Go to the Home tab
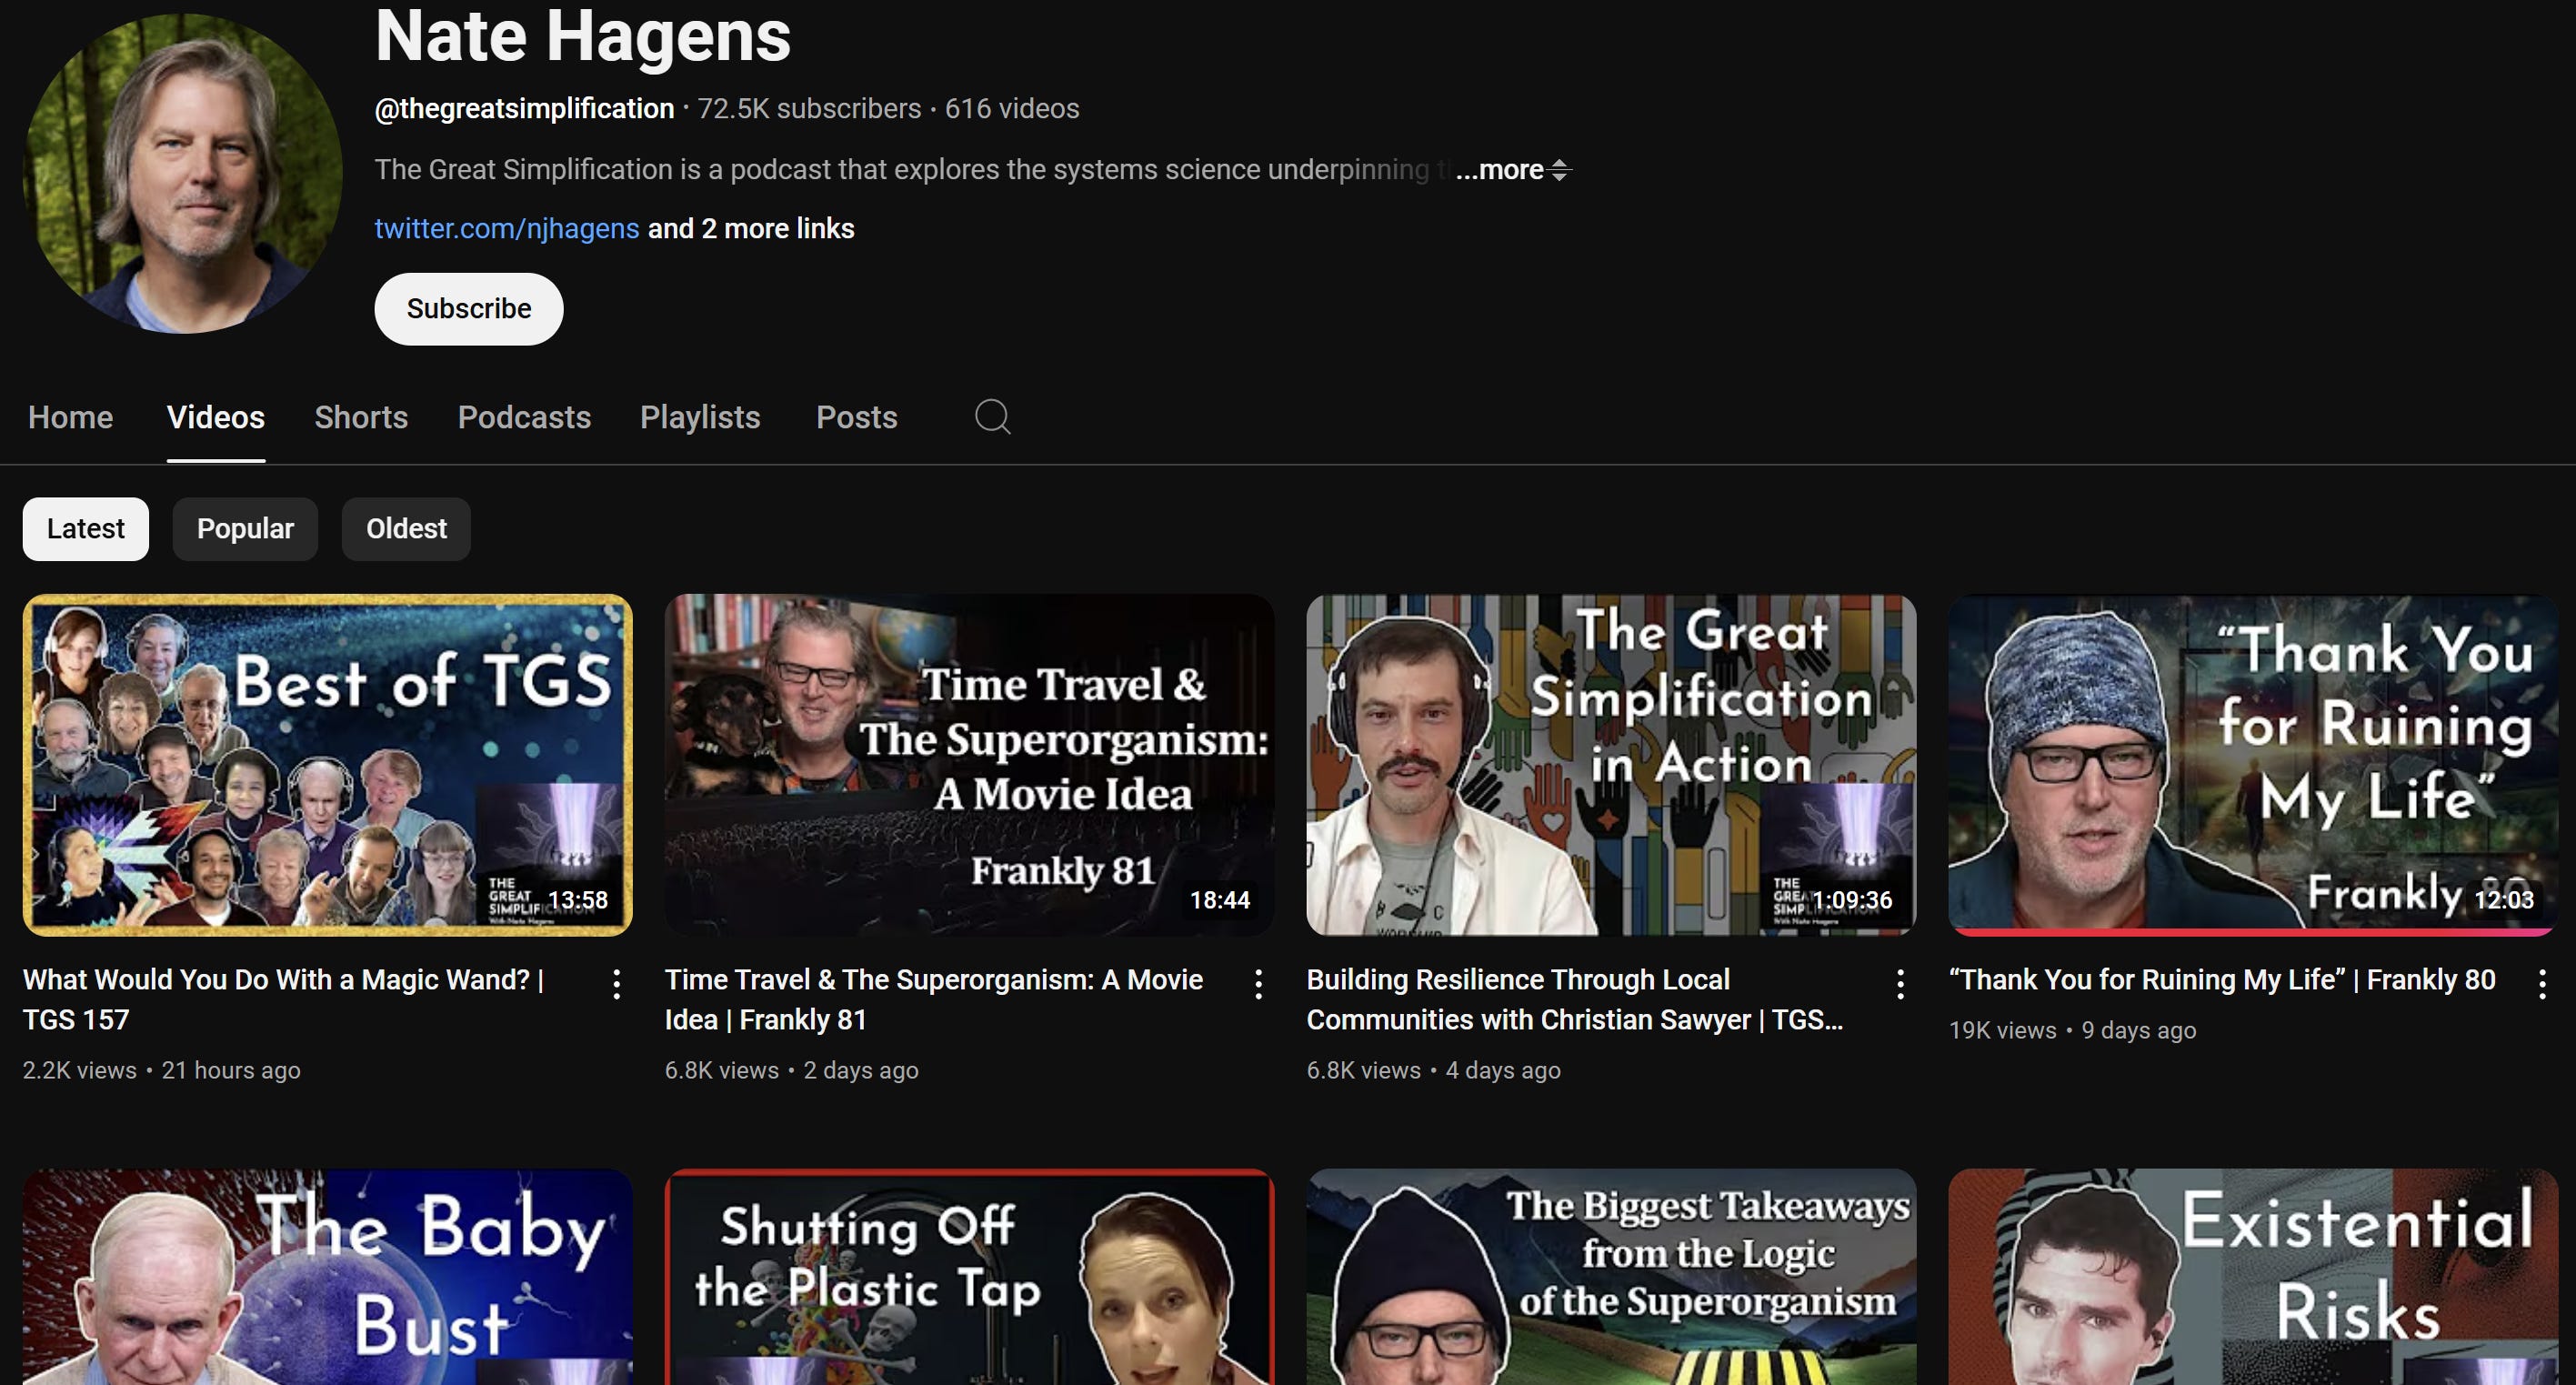This screenshot has height=1385, width=2576. (70, 417)
